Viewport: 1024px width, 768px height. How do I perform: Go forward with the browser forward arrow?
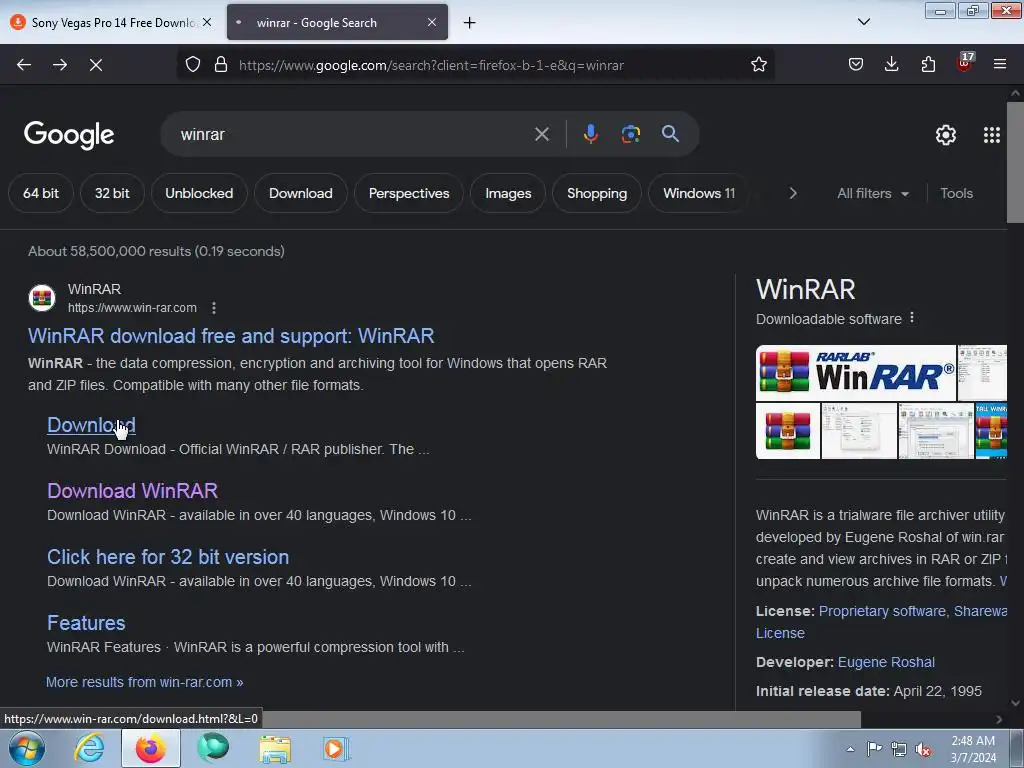60,65
